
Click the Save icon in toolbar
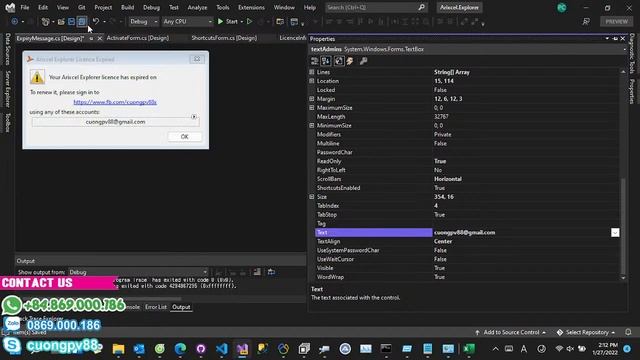click(71, 21)
